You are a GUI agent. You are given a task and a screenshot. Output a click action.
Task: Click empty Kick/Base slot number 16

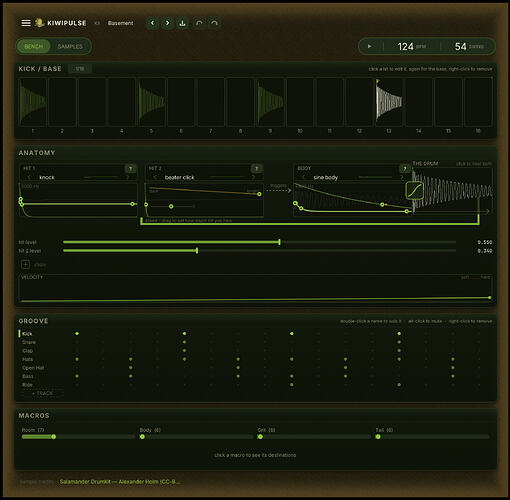pyautogui.click(x=478, y=102)
